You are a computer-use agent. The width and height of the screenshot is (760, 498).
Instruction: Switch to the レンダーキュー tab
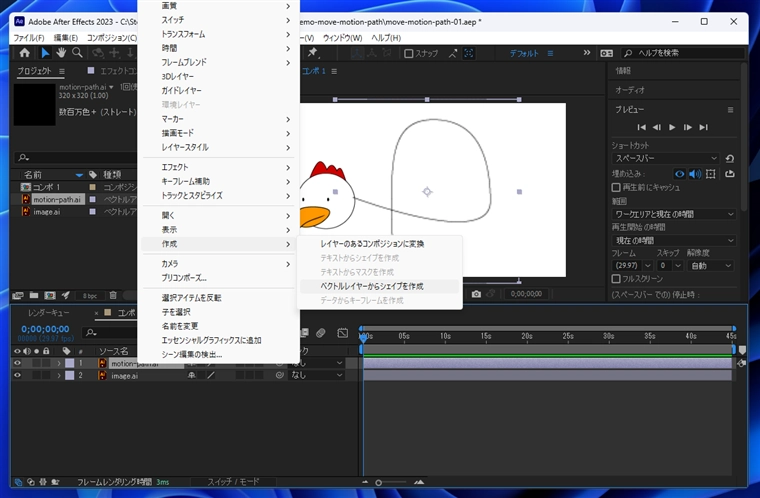click(x=48, y=313)
